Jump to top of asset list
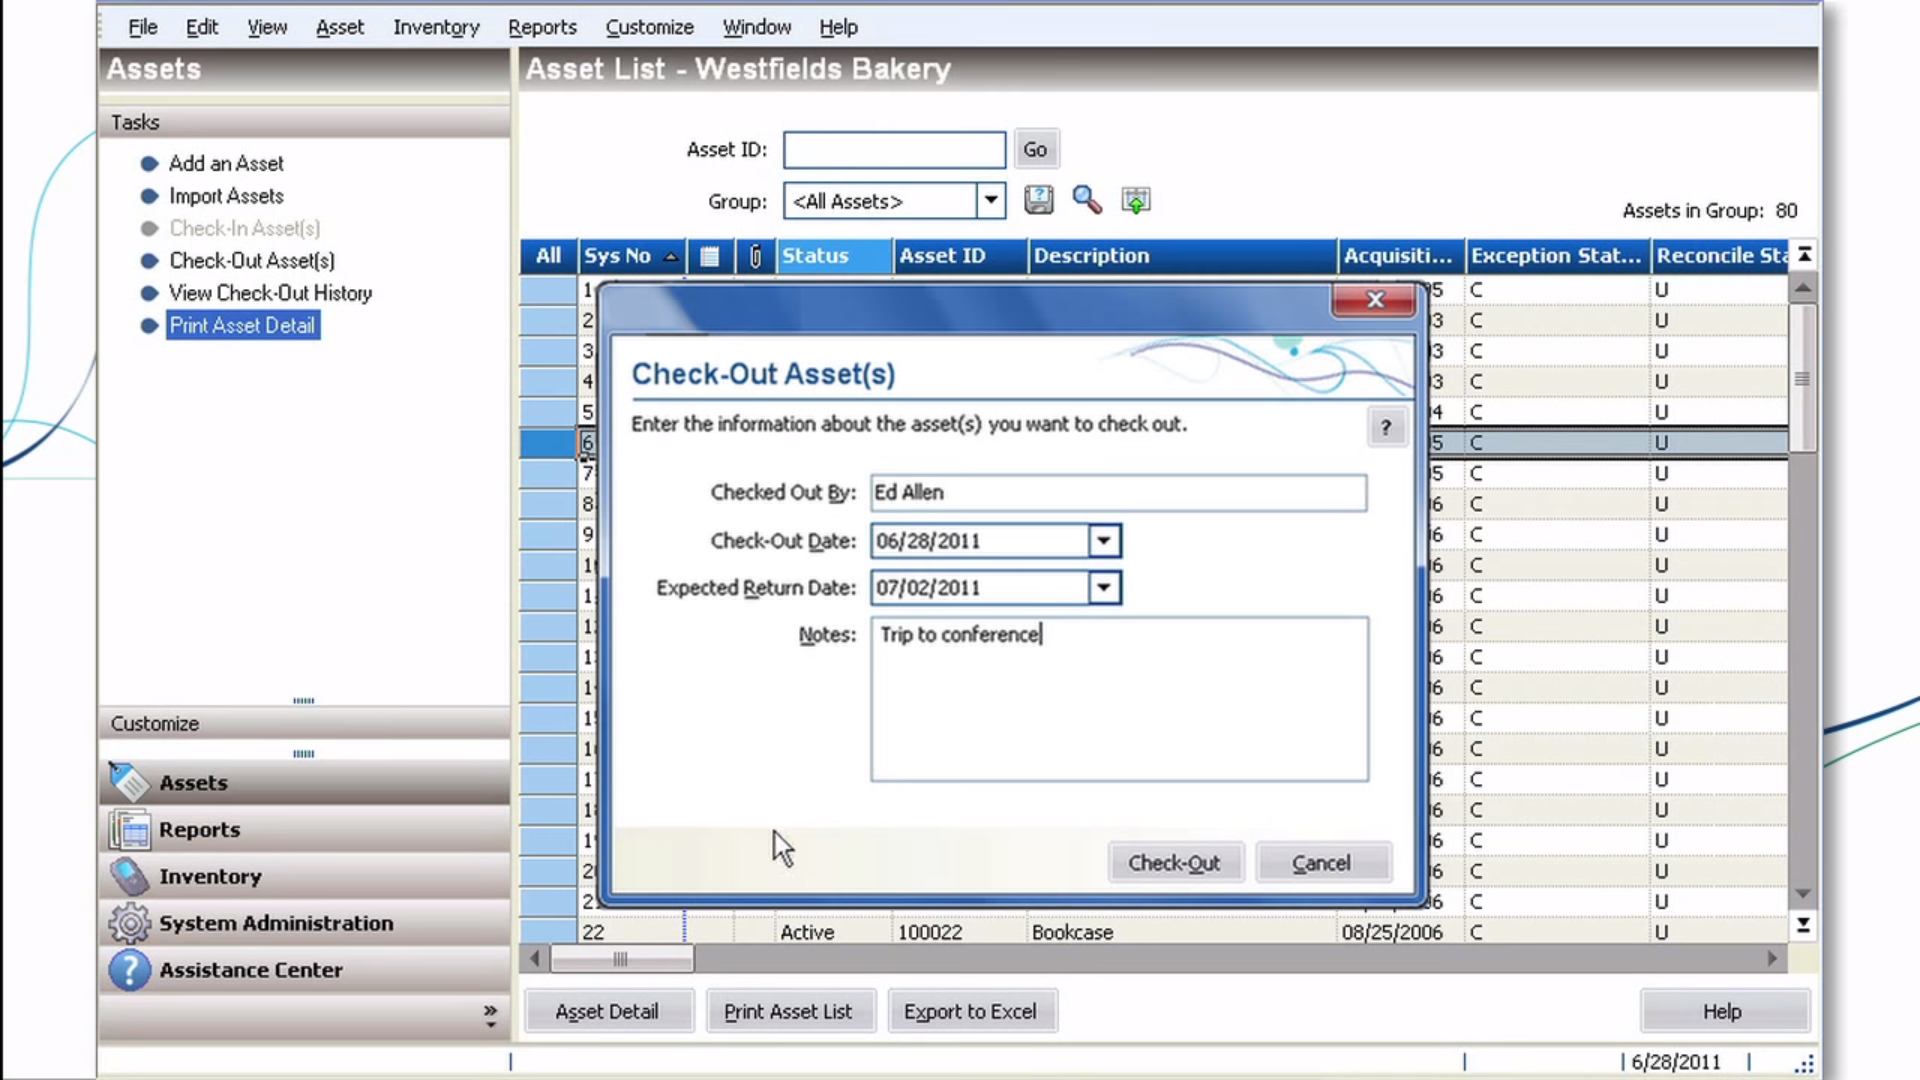The height and width of the screenshot is (1080, 1920). [1804, 255]
